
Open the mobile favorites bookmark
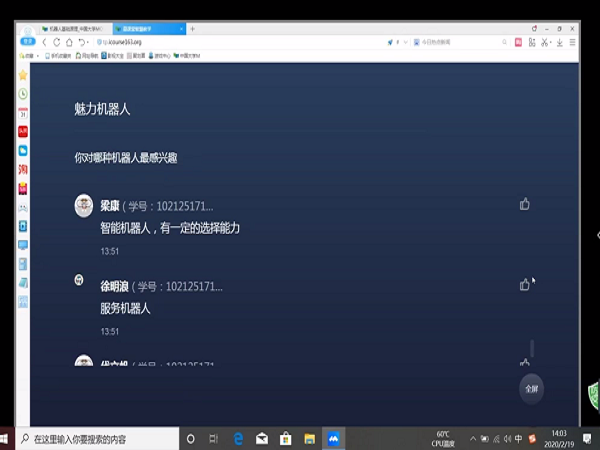click(x=58, y=56)
